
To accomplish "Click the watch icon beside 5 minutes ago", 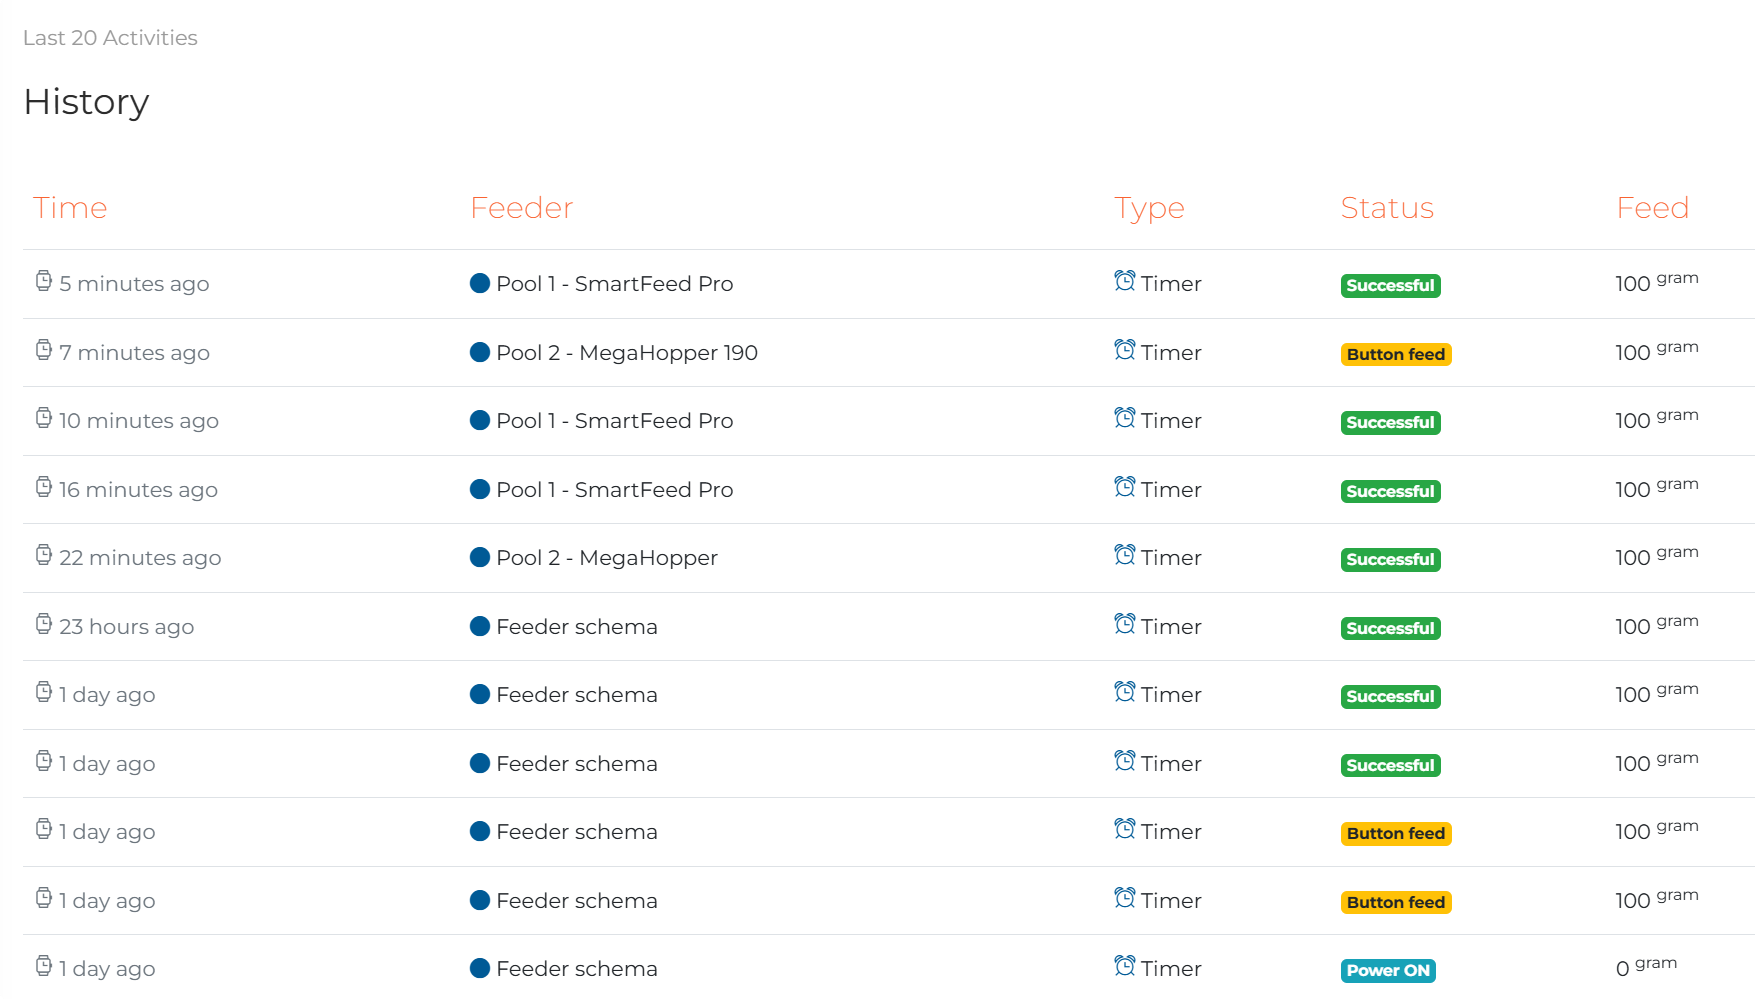I will click(43, 281).
